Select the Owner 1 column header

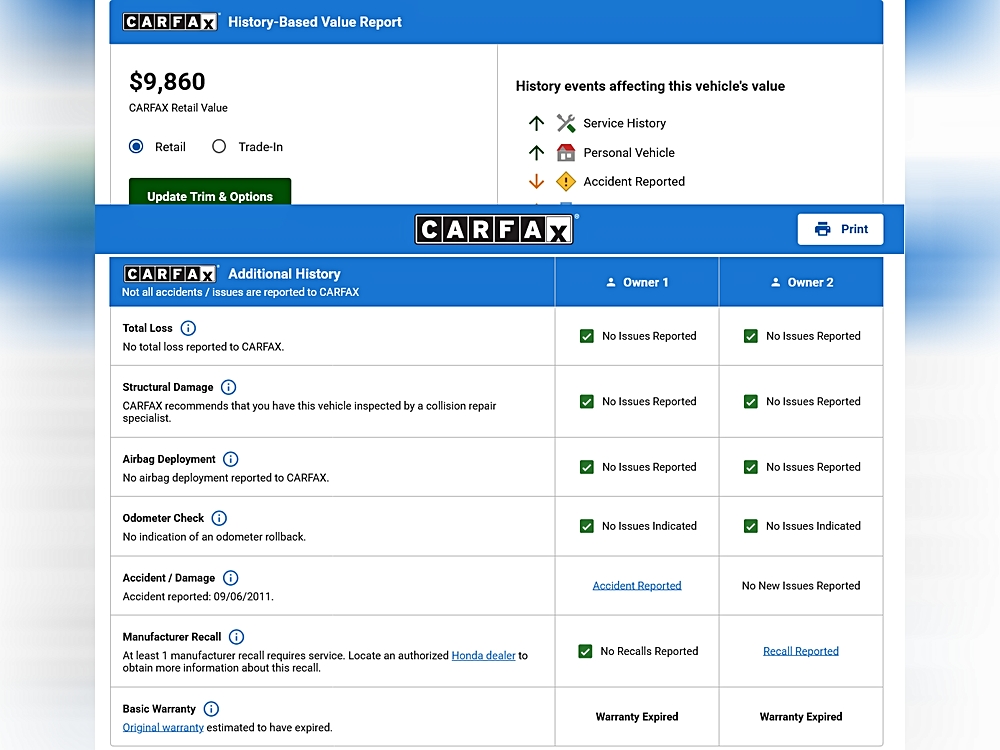click(x=636, y=282)
